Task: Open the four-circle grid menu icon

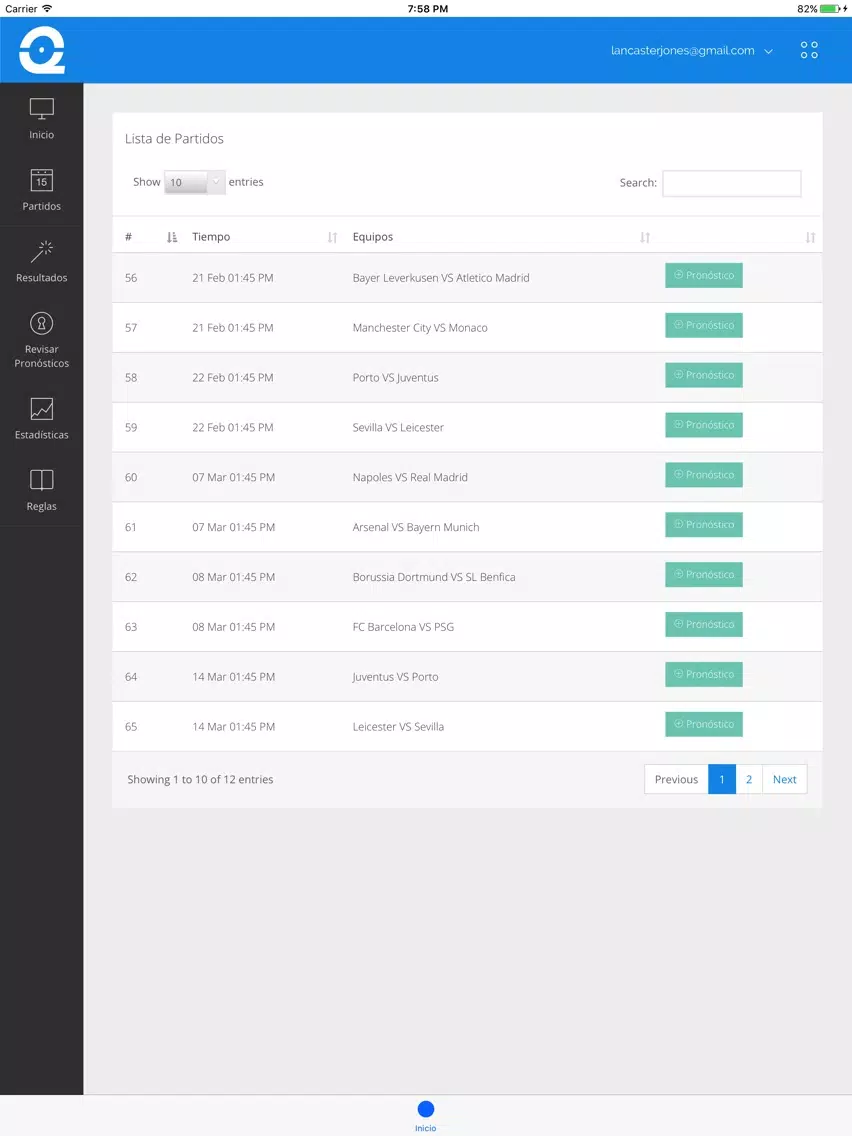Action: click(x=809, y=50)
